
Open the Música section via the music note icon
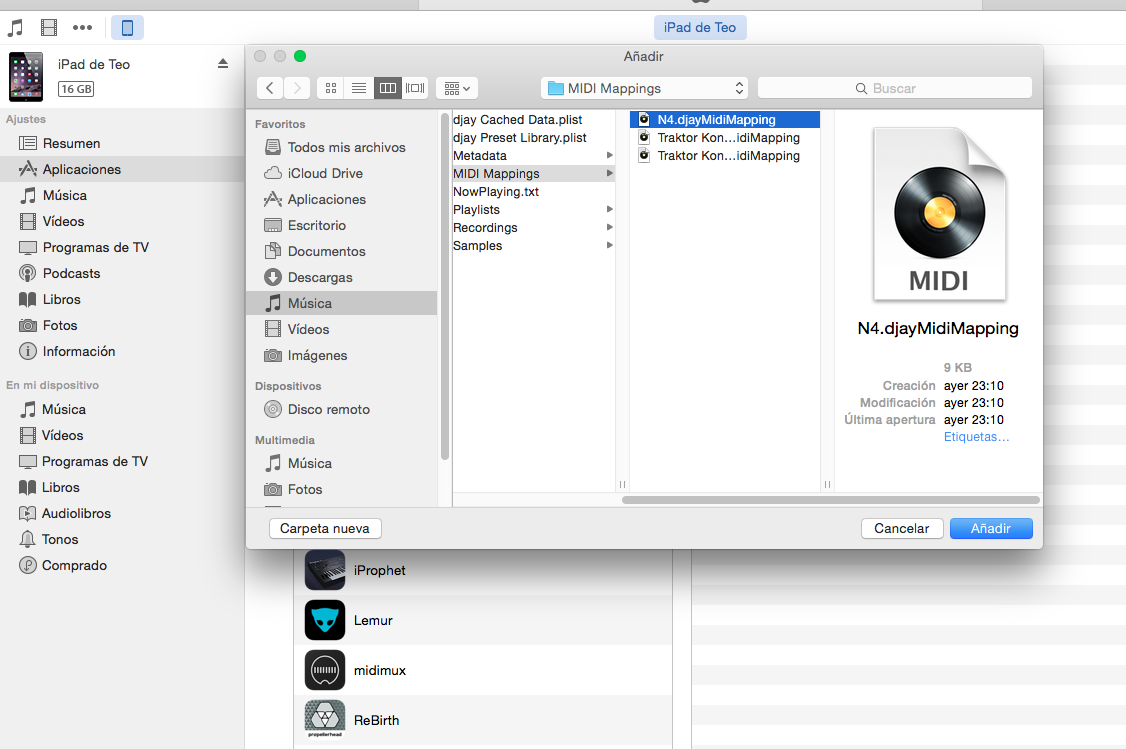click(14, 27)
